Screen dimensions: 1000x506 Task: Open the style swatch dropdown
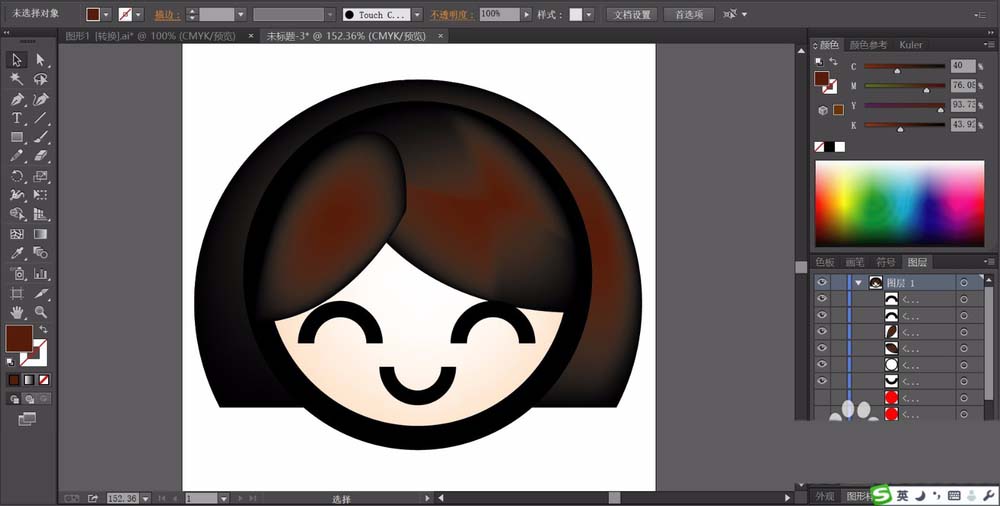point(589,14)
